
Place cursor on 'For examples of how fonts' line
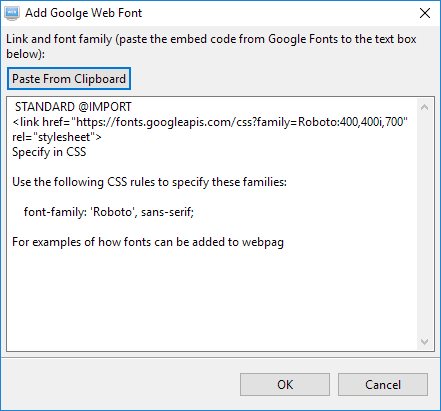(148, 242)
